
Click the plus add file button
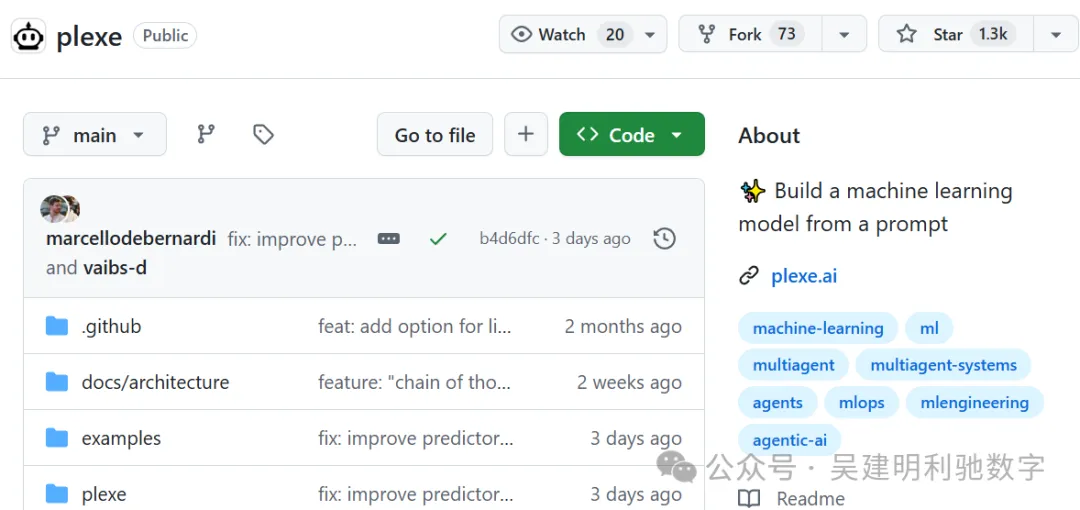(x=526, y=134)
